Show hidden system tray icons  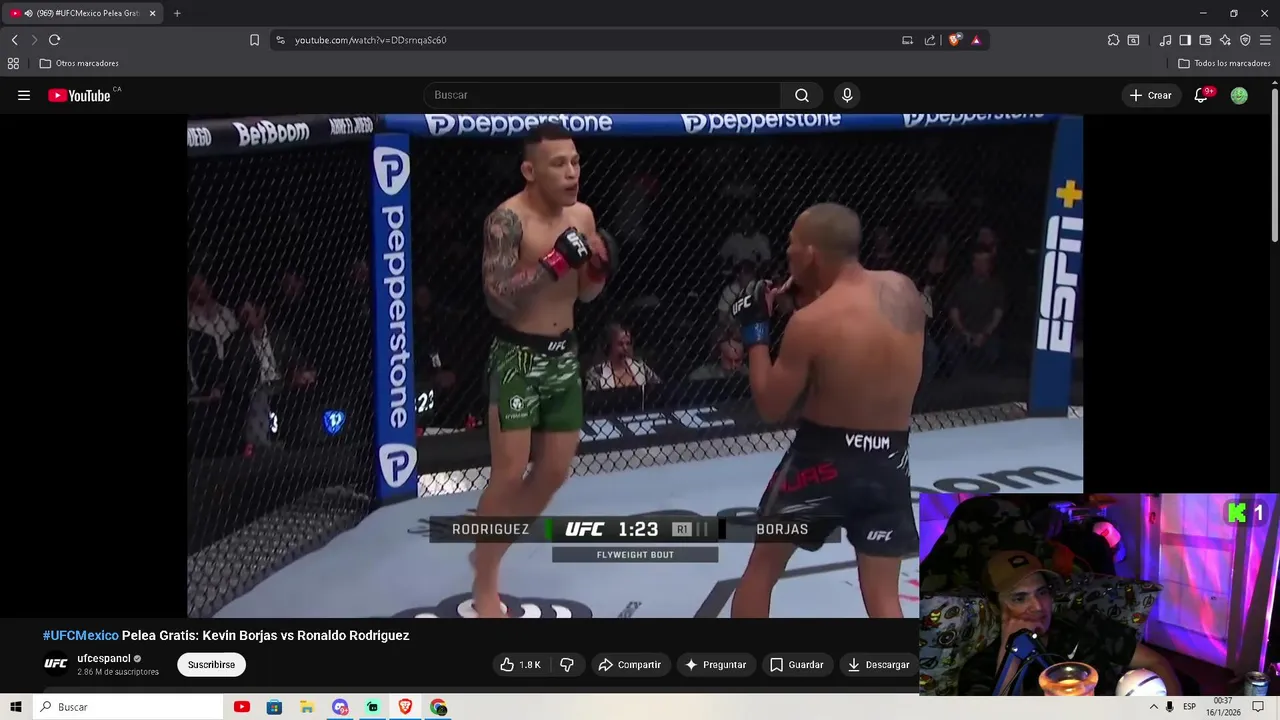(1153, 707)
